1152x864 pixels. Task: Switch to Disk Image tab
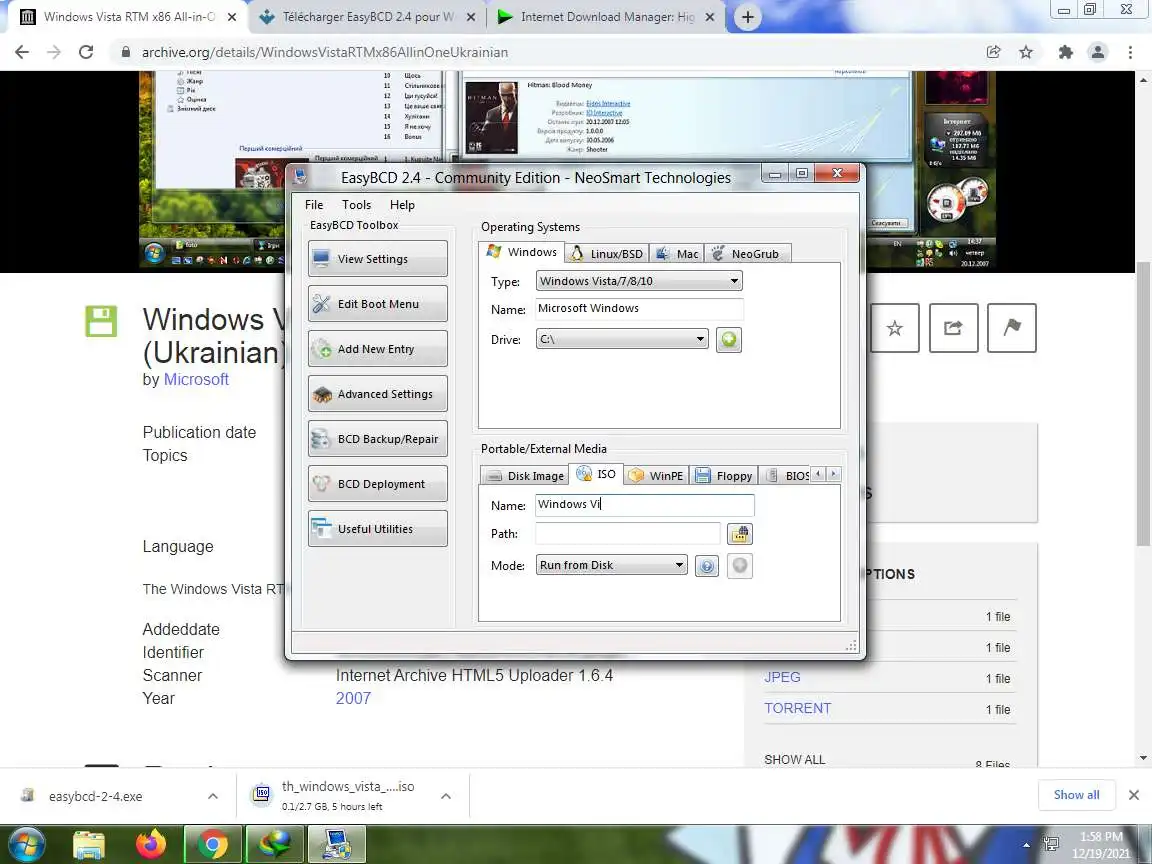point(525,475)
